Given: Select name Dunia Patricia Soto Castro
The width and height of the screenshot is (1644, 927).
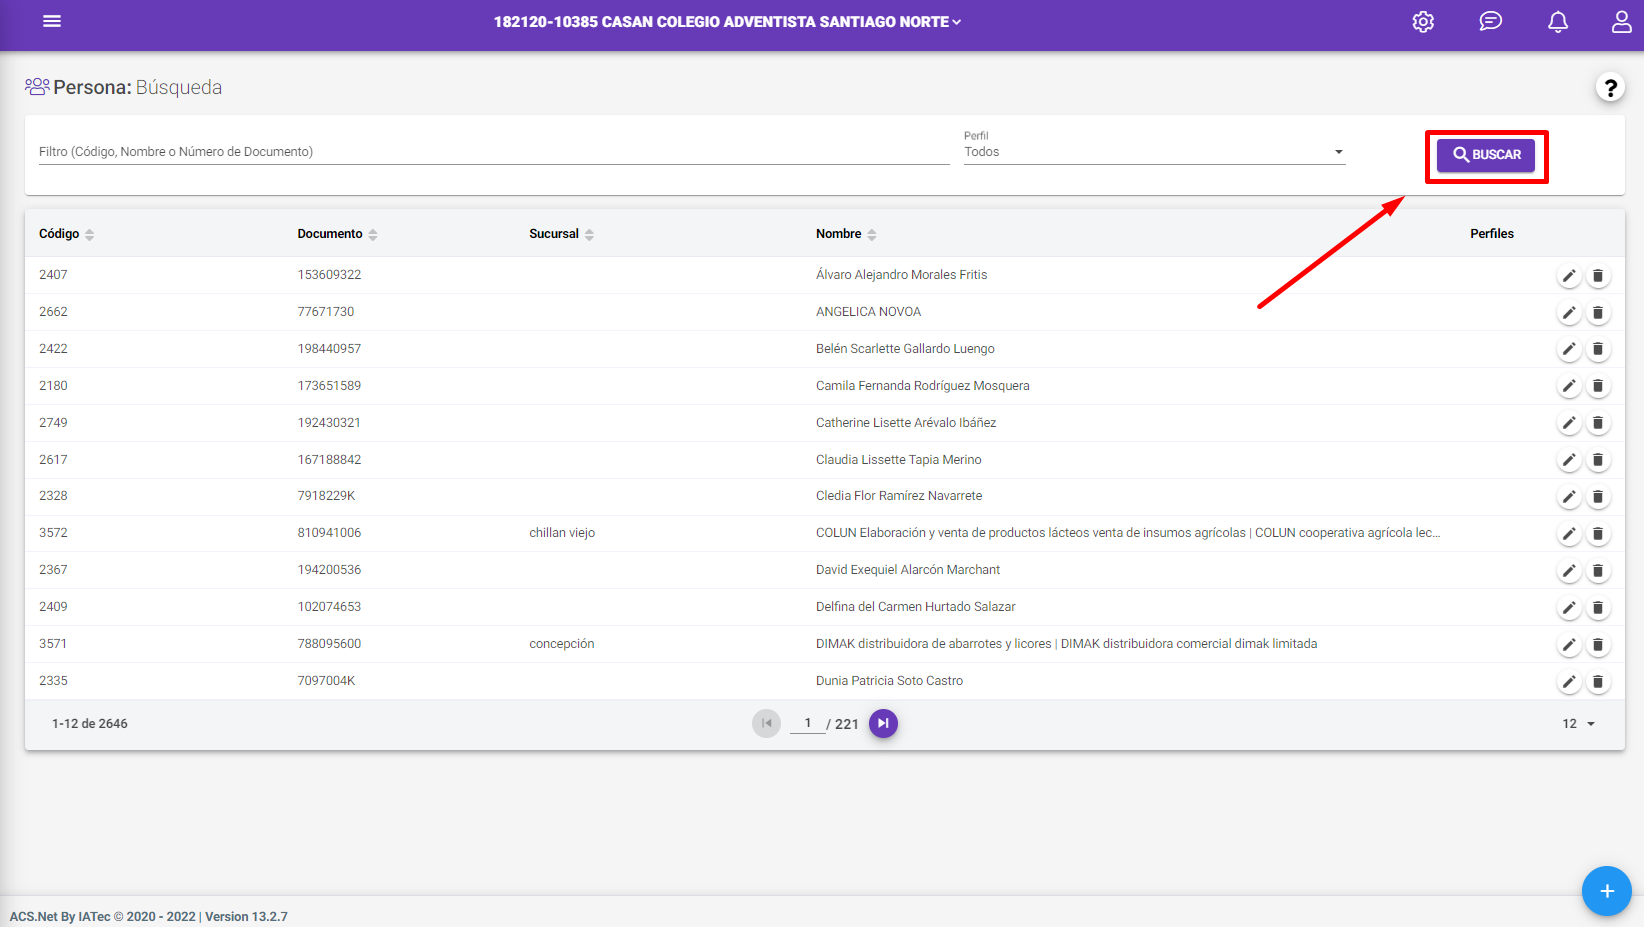Looking at the screenshot, I should coord(889,681).
